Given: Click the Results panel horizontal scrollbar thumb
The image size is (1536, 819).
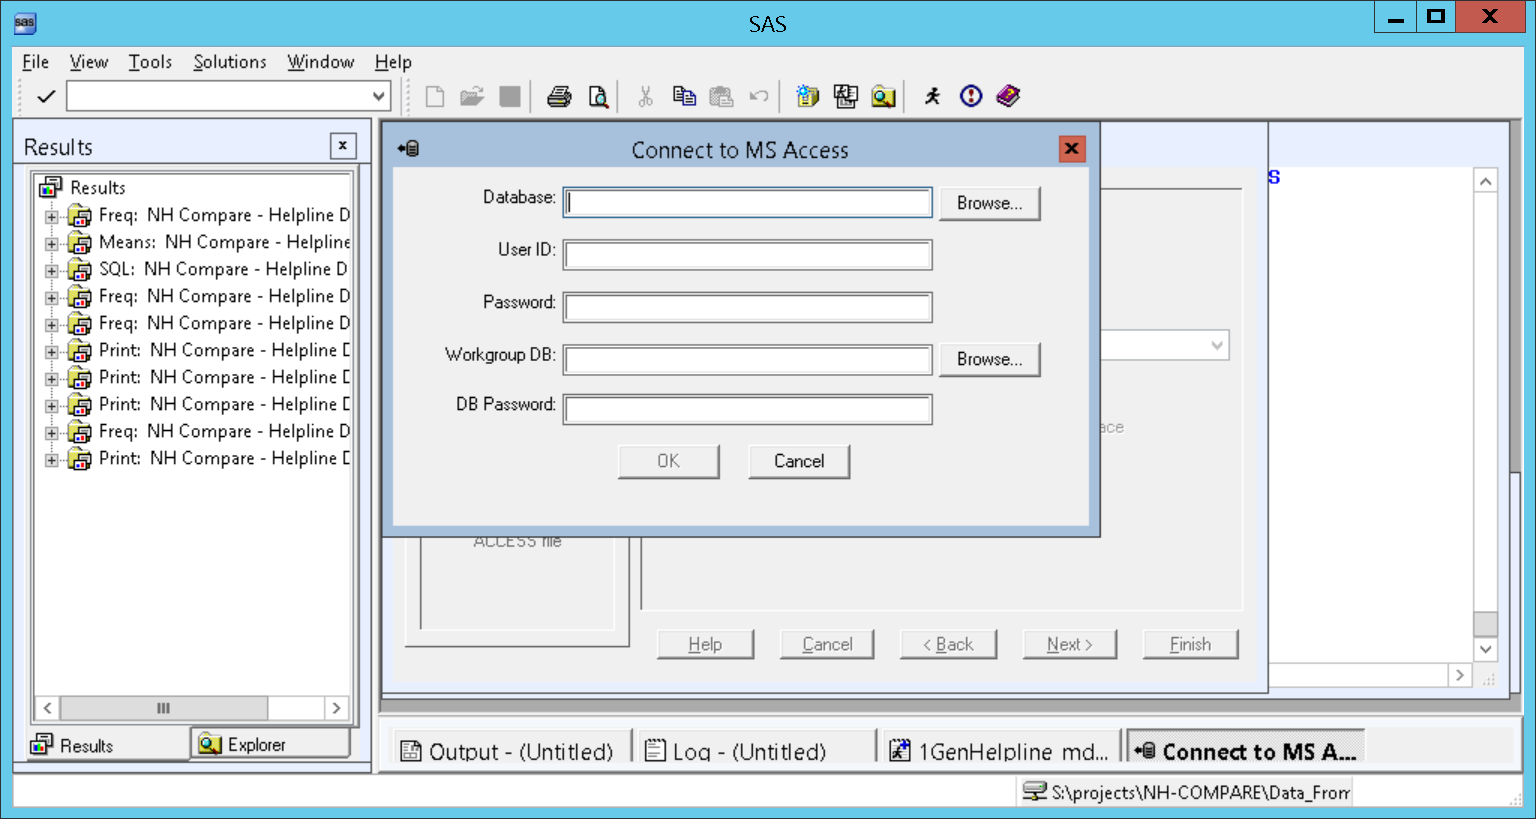Looking at the screenshot, I should [163, 708].
